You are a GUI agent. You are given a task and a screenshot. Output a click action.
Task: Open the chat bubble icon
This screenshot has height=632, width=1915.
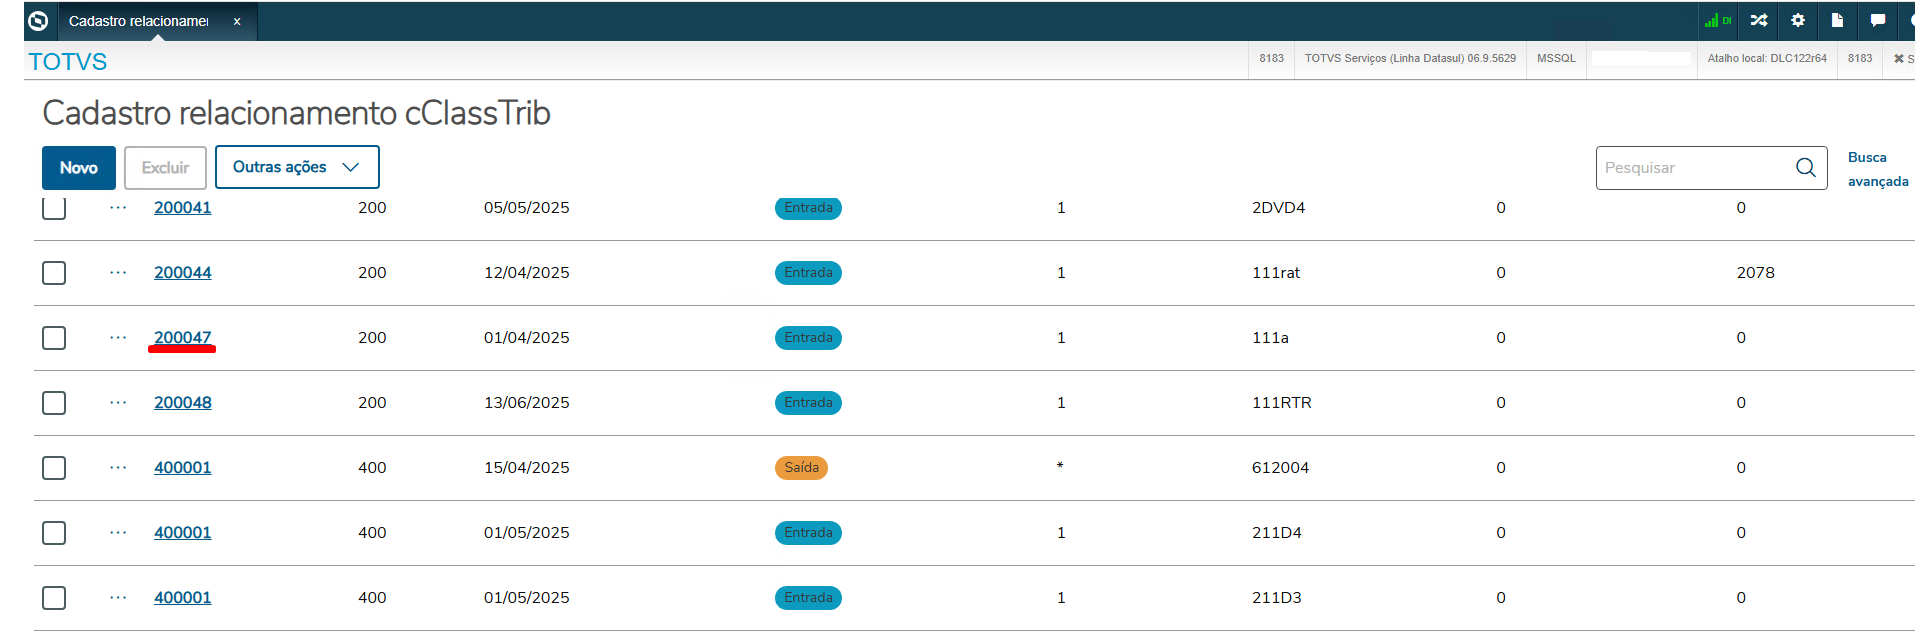pos(1877,20)
